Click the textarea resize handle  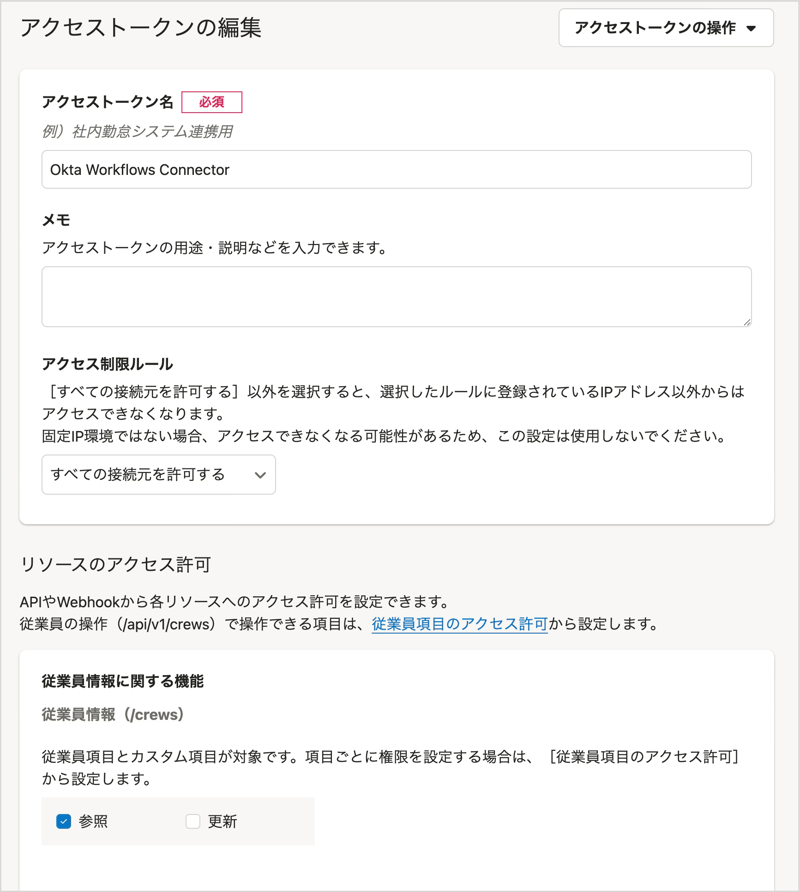pos(748,320)
